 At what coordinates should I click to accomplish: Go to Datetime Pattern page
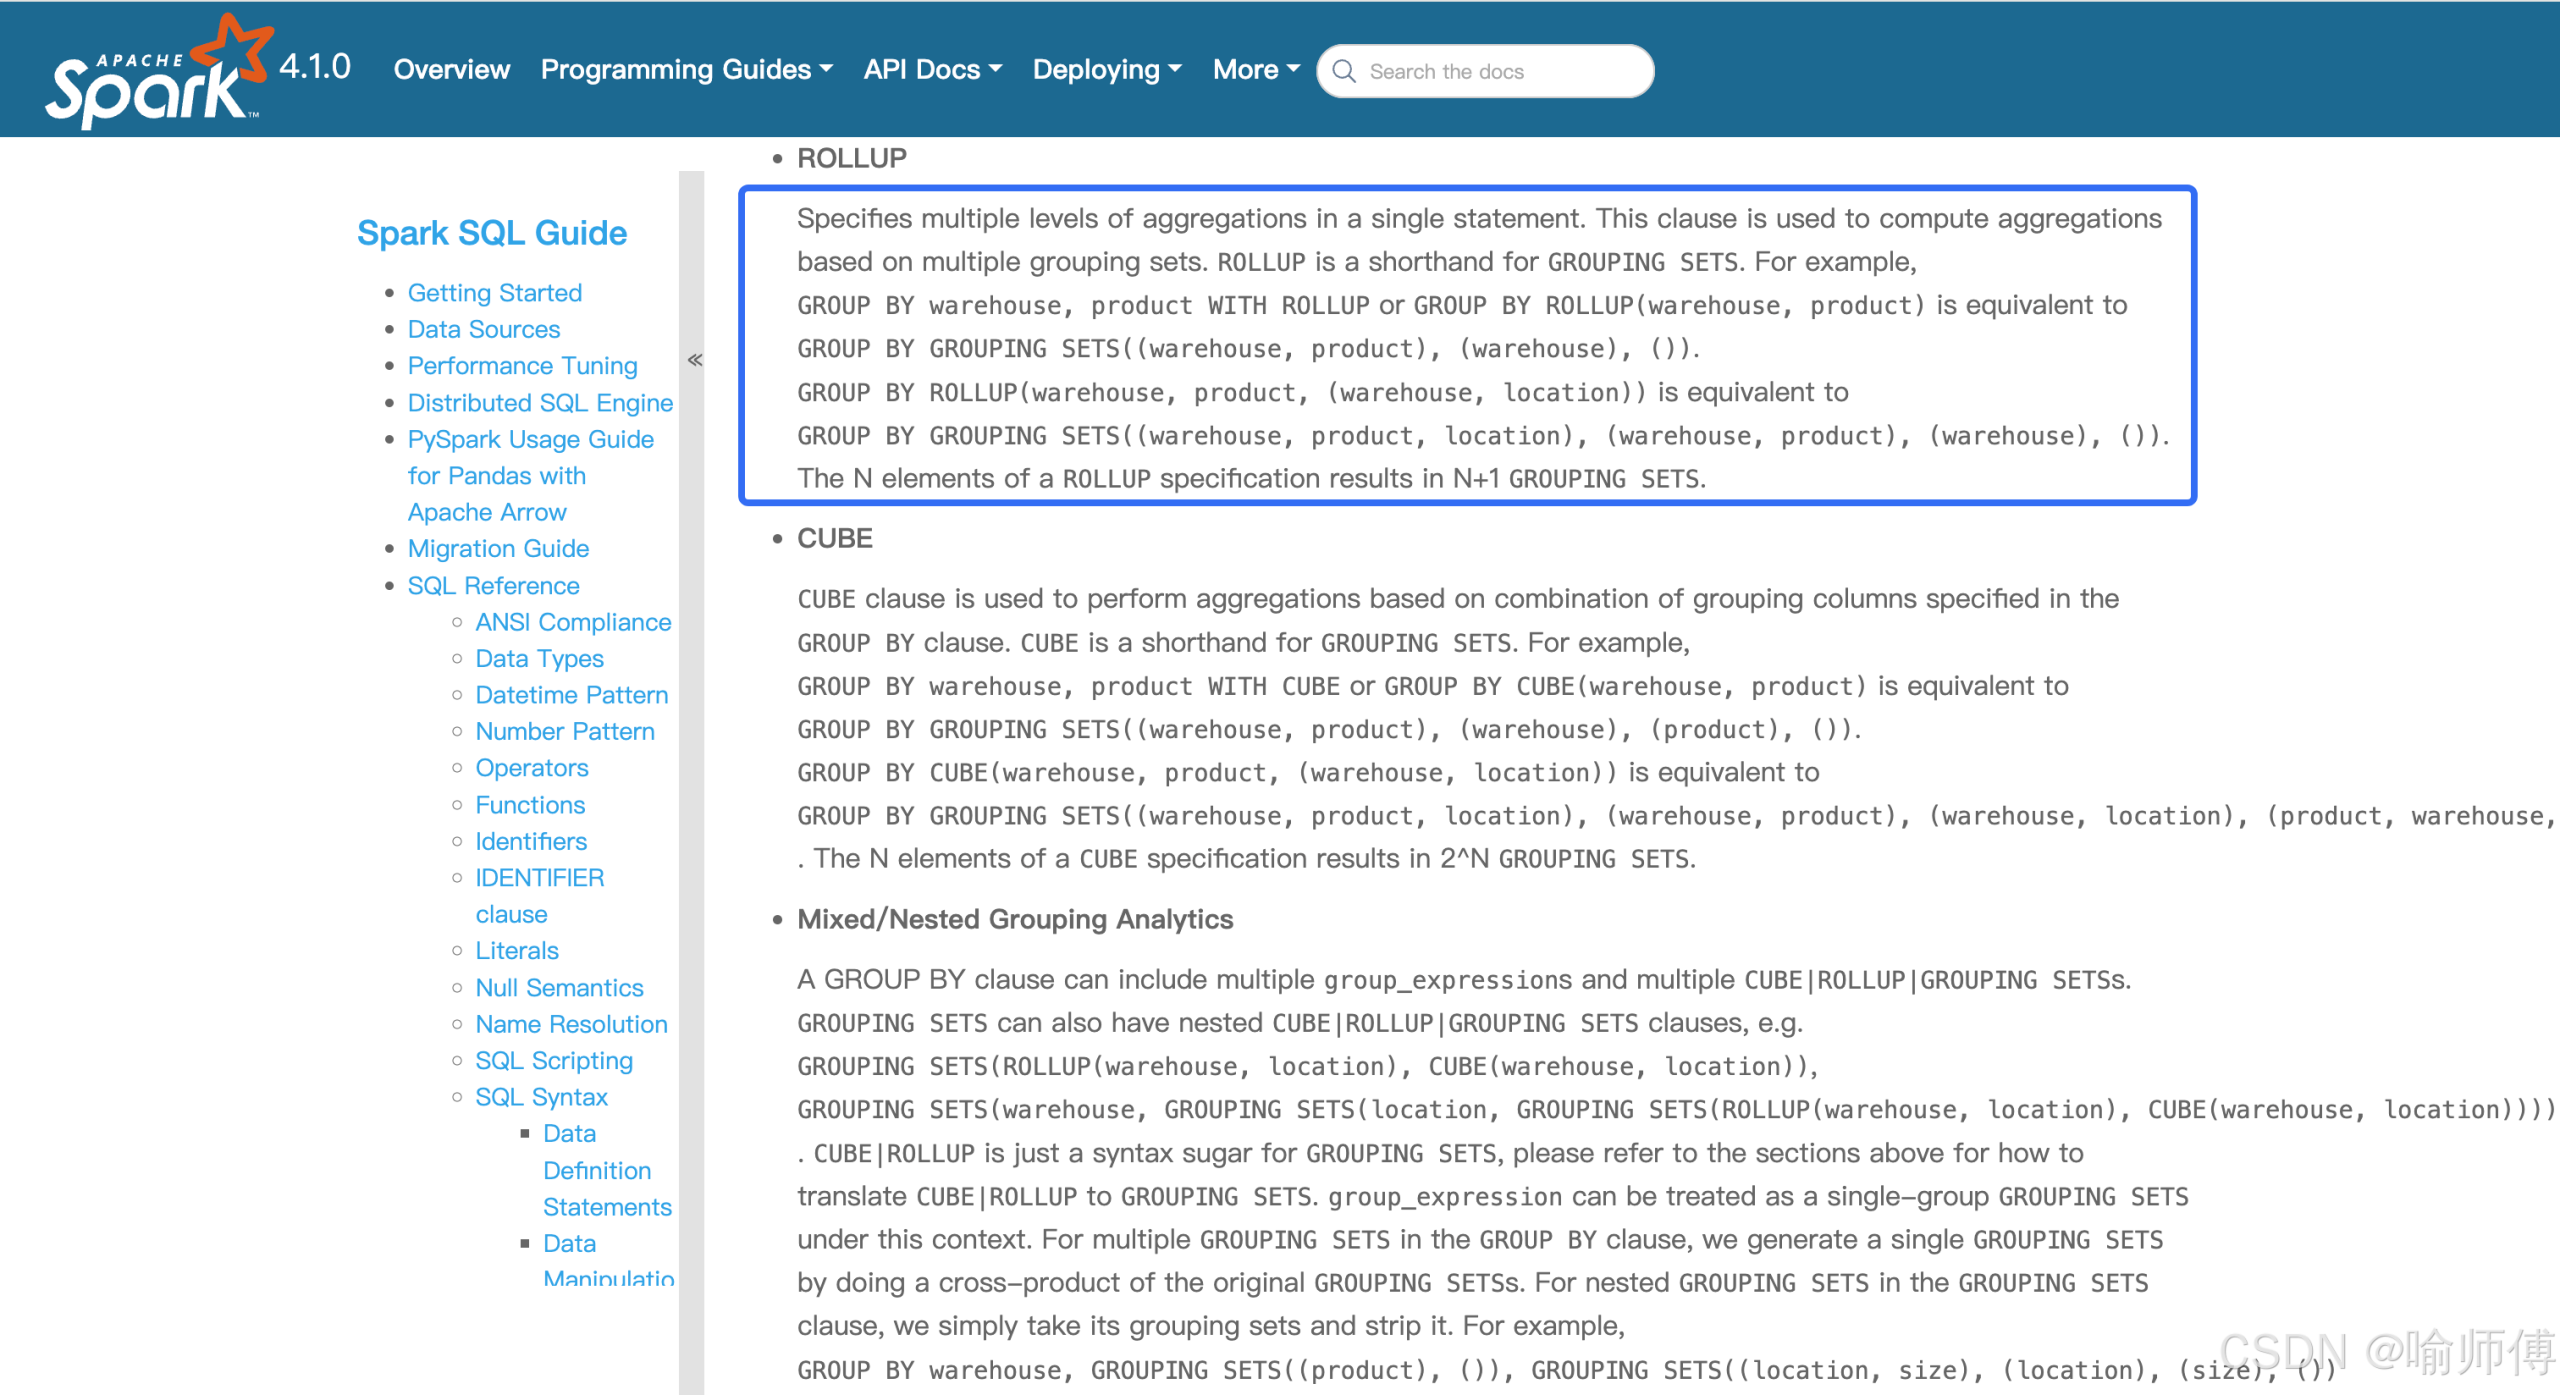click(571, 695)
